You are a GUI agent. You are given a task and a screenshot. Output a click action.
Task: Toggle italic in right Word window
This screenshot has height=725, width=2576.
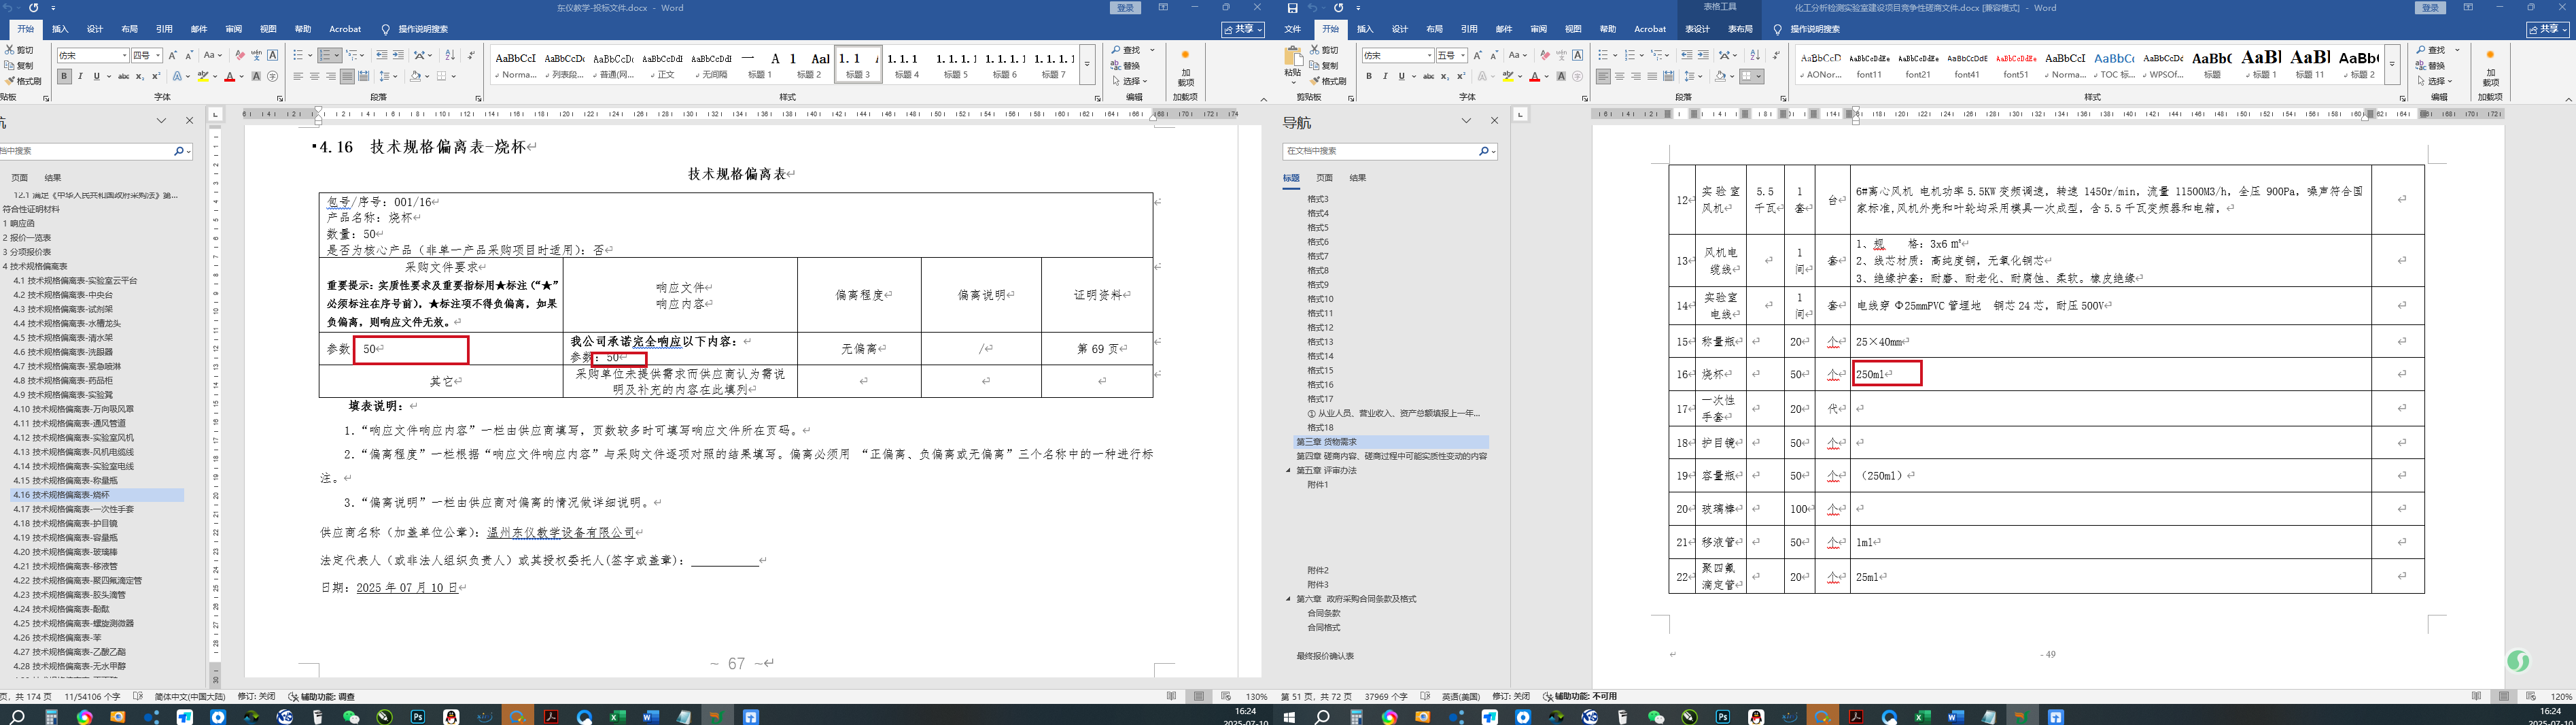click(x=1385, y=76)
